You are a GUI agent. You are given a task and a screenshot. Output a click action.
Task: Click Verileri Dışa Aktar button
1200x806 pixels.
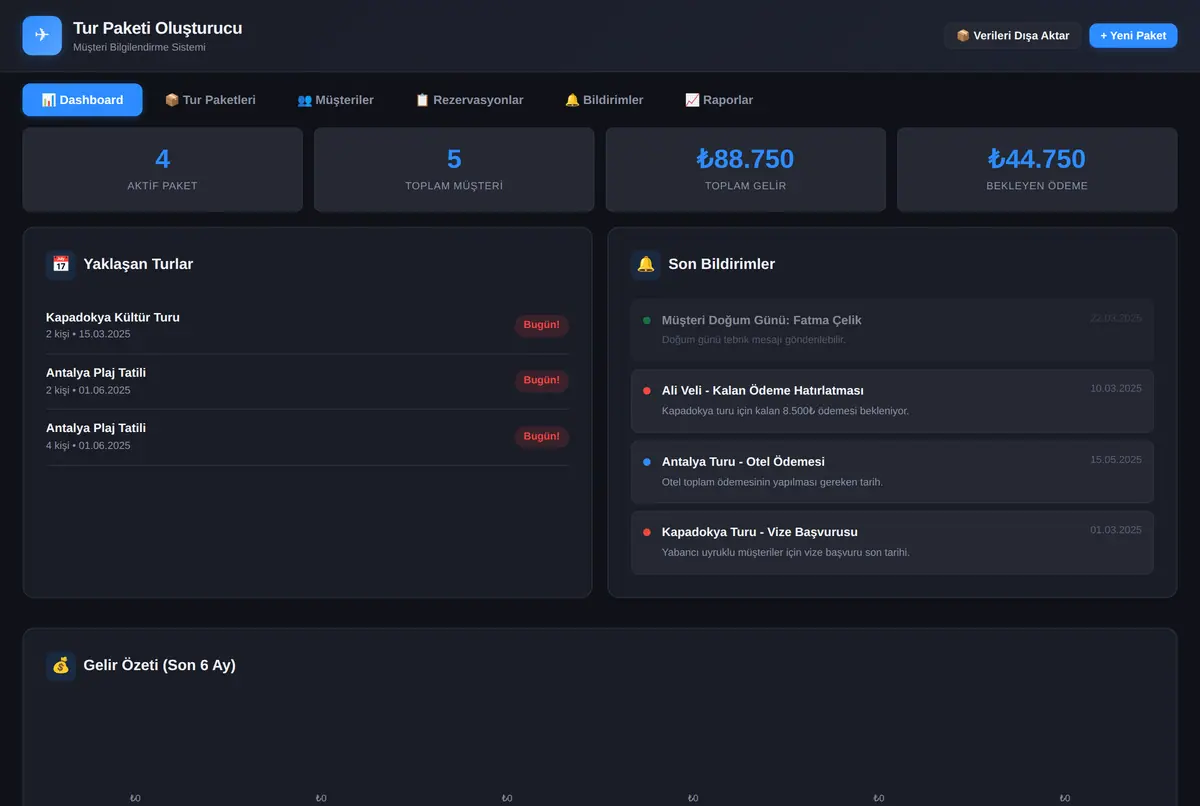(1013, 36)
